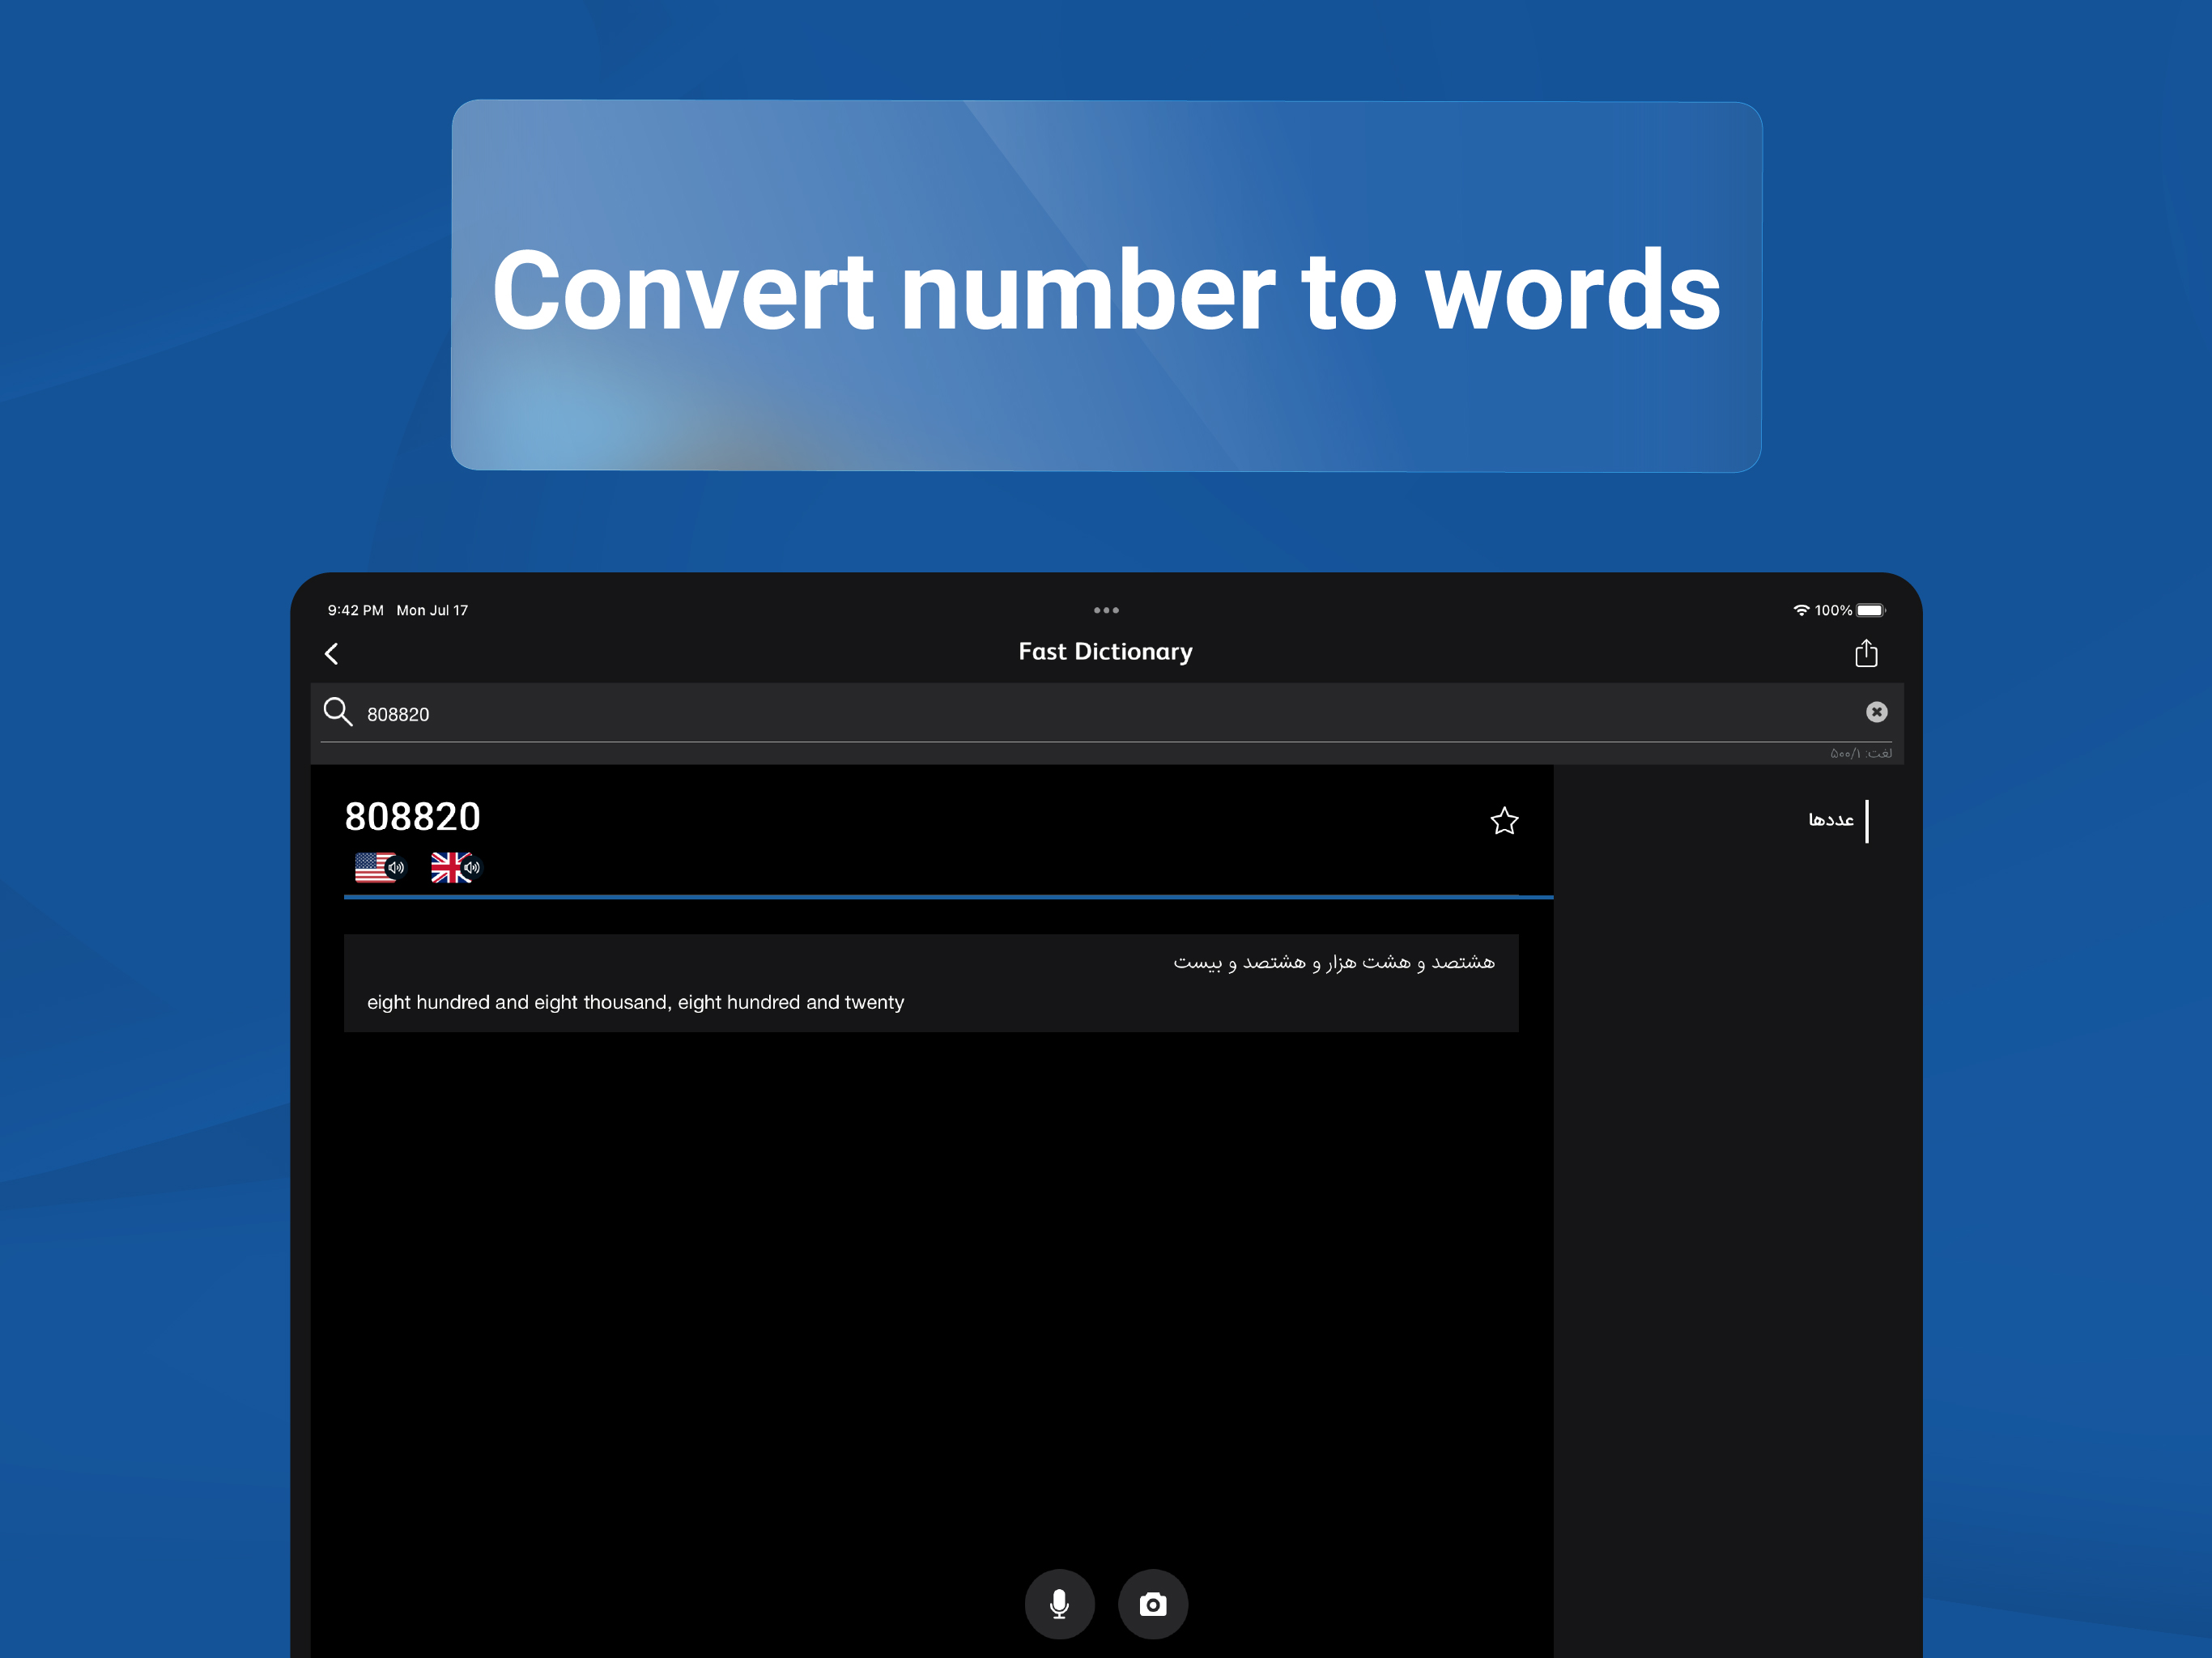Tap the Persian translation text line
The width and height of the screenshot is (2212, 1658).
(x=1333, y=962)
